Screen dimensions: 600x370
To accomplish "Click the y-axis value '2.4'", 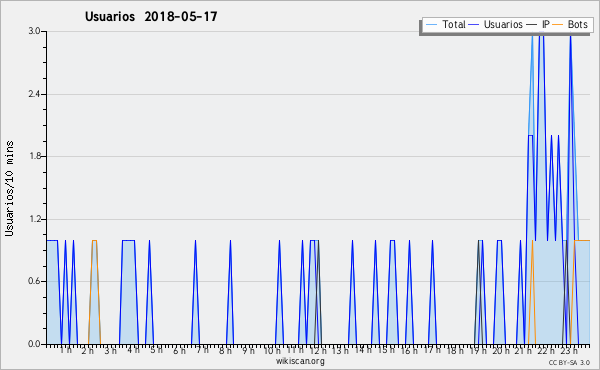I will [34, 94].
